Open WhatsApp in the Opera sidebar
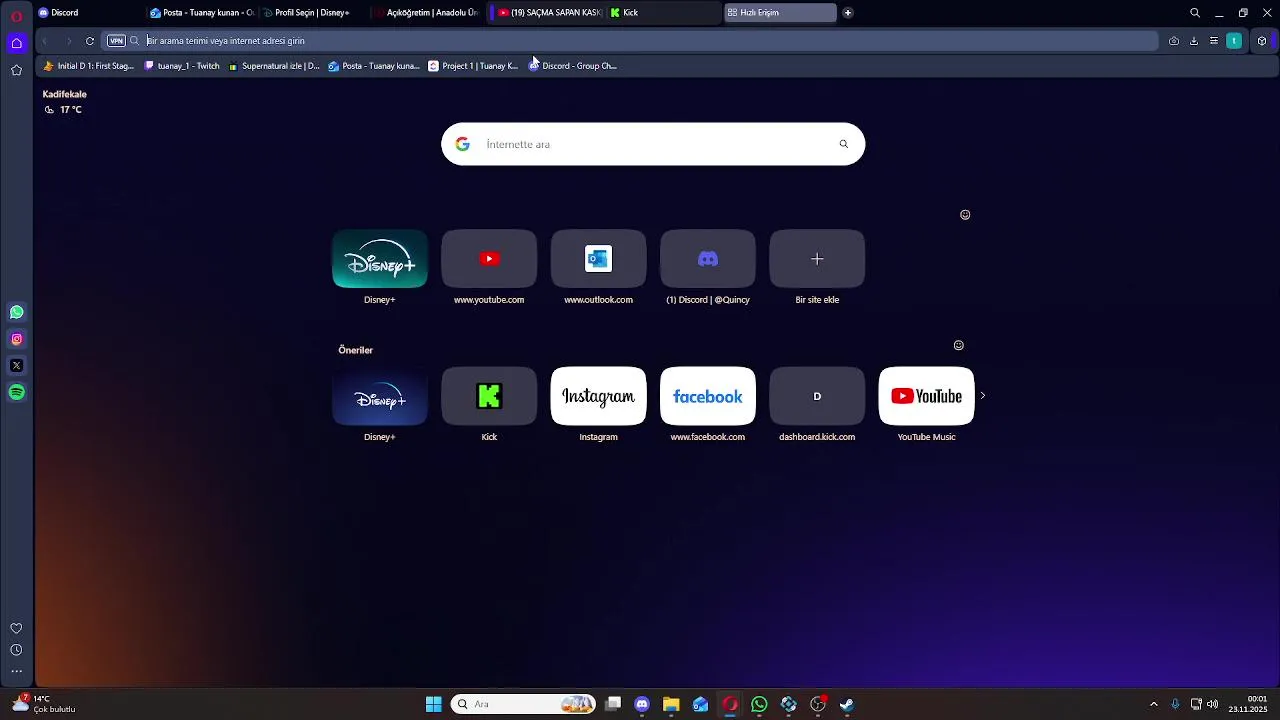Viewport: 1280px width, 720px height. [x=16, y=312]
